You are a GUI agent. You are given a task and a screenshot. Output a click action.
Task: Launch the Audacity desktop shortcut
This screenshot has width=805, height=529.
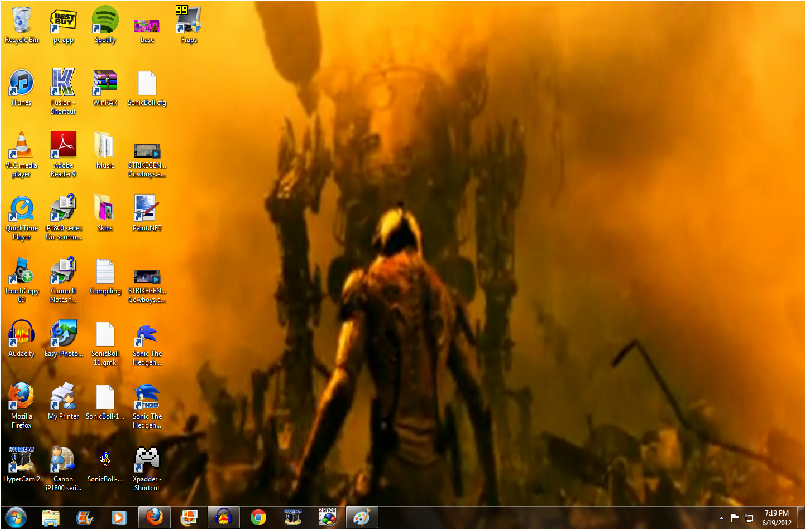21,339
